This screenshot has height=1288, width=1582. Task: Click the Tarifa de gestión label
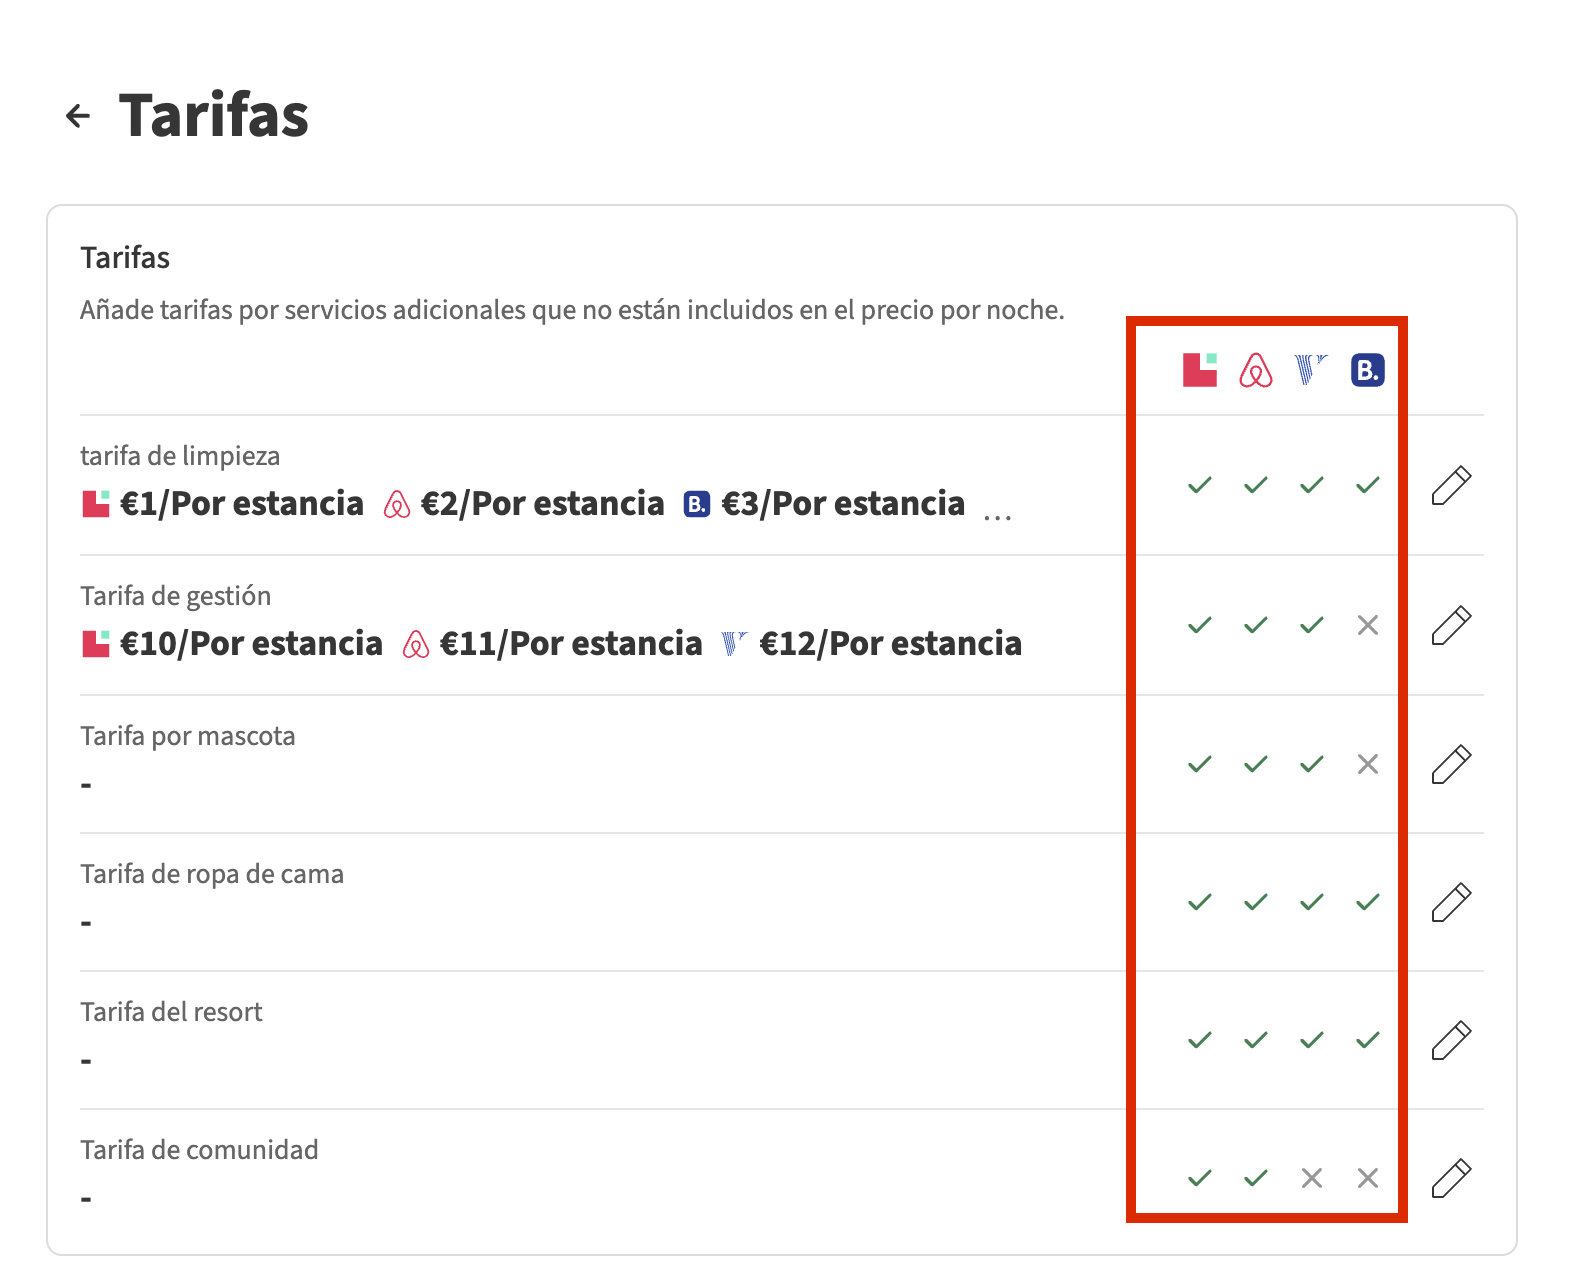[x=176, y=596]
